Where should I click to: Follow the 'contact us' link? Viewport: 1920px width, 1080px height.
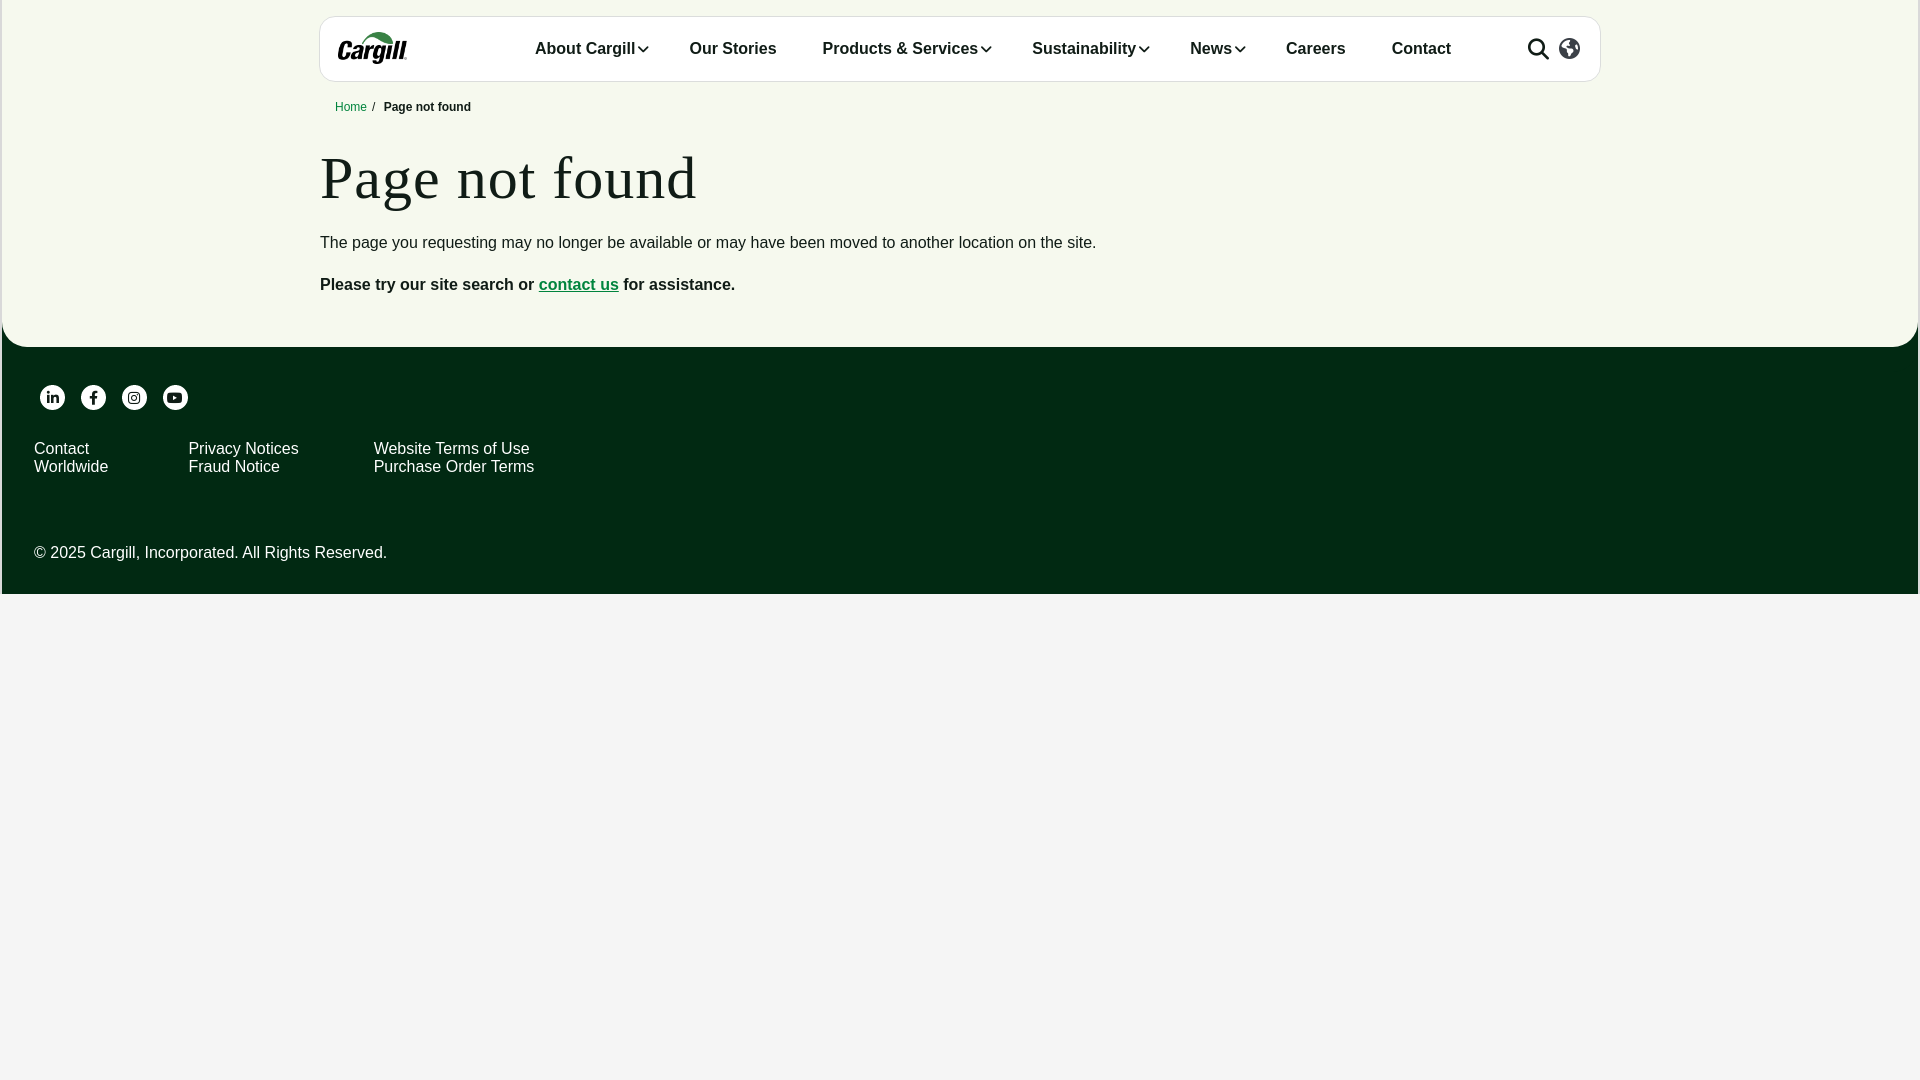coord(578,285)
